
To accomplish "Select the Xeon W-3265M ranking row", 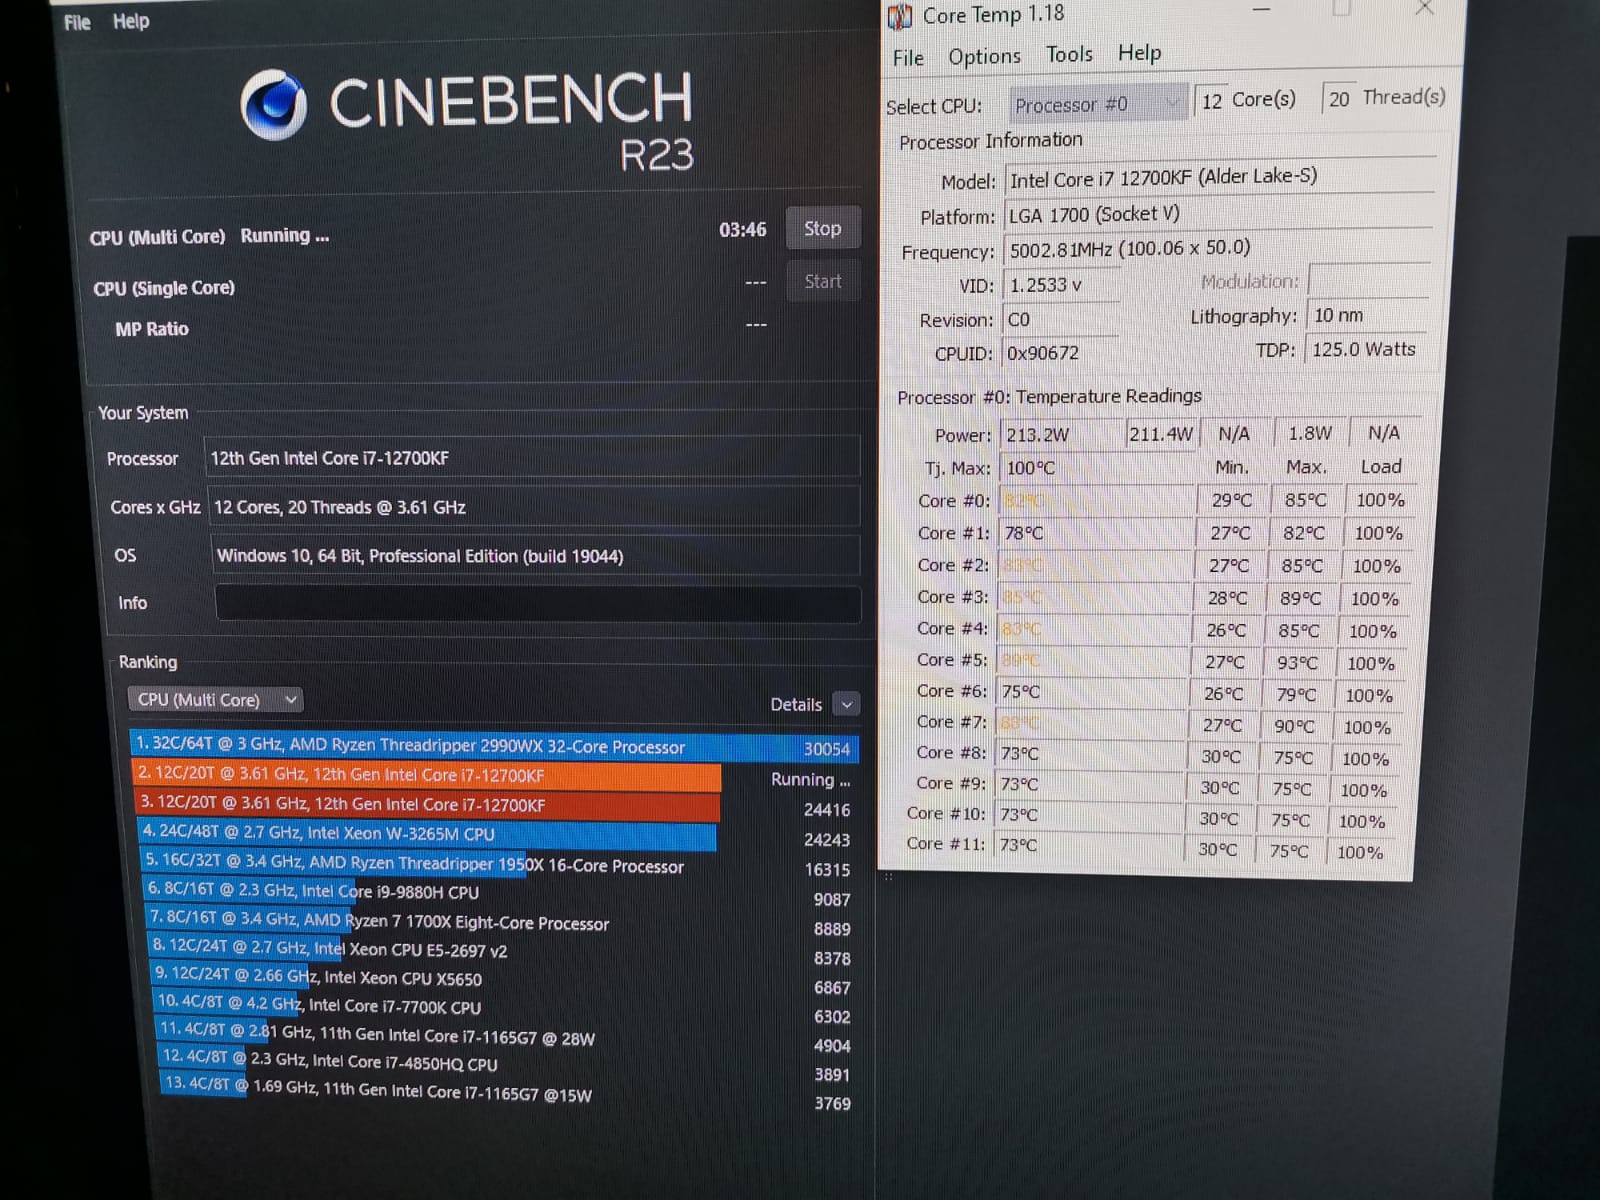I will coord(497,835).
